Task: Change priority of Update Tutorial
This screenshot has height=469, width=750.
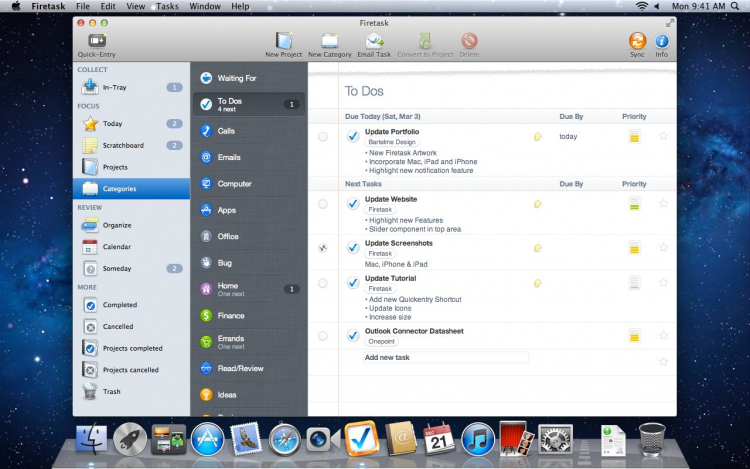Action: click(x=634, y=283)
